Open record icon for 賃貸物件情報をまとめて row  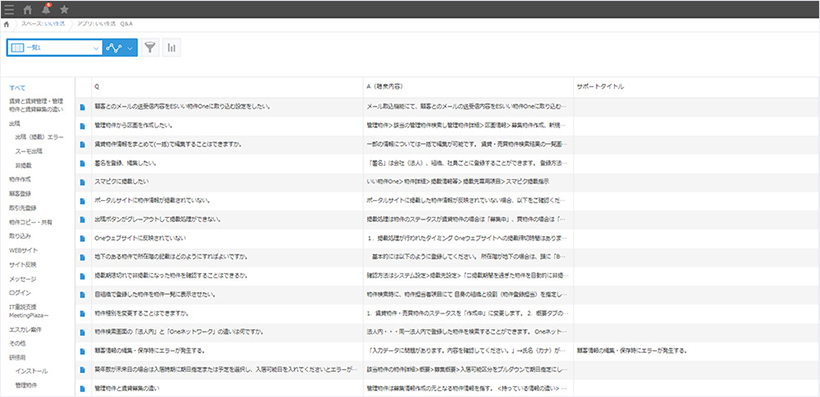pos(82,144)
